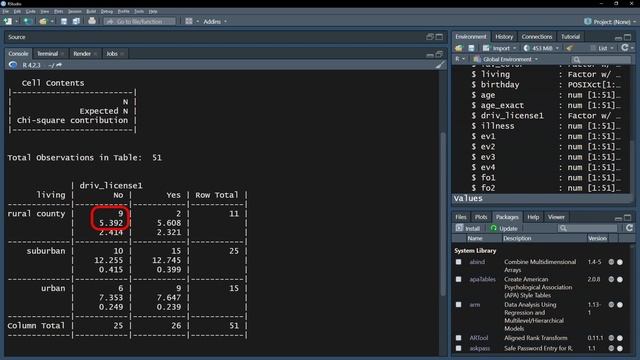The image size is (640, 360).
Task: Open the Import Dataset dropdown
Action: pos(500,48)
